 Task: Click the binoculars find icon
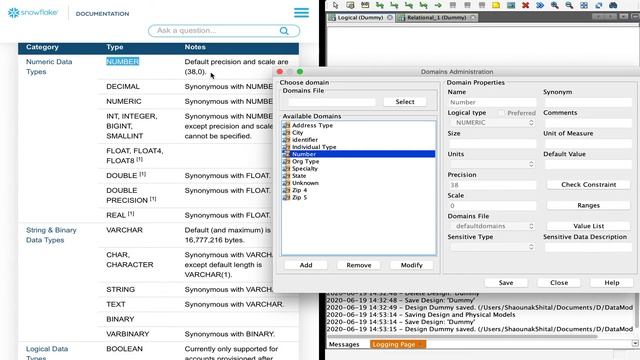click(x=613, y=5)
